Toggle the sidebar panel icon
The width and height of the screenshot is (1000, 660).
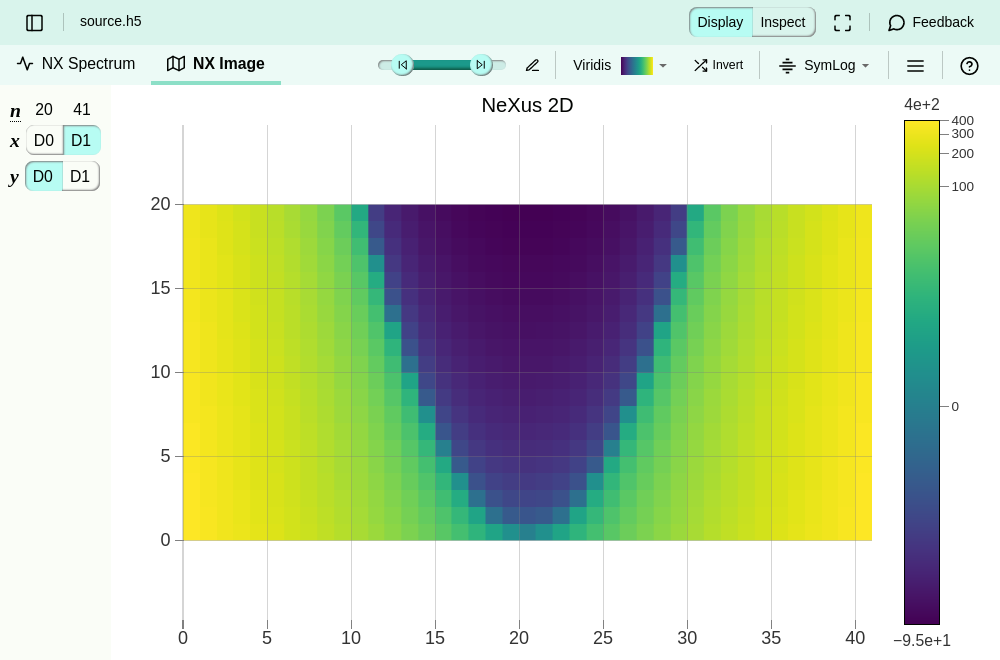point(34,23)
